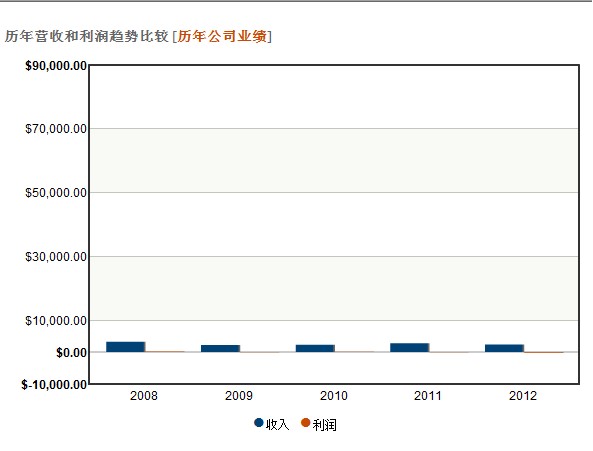The image size is (593, 451).
Task: Select the 2008 revenue bar
Action: [x=126, y=347]
